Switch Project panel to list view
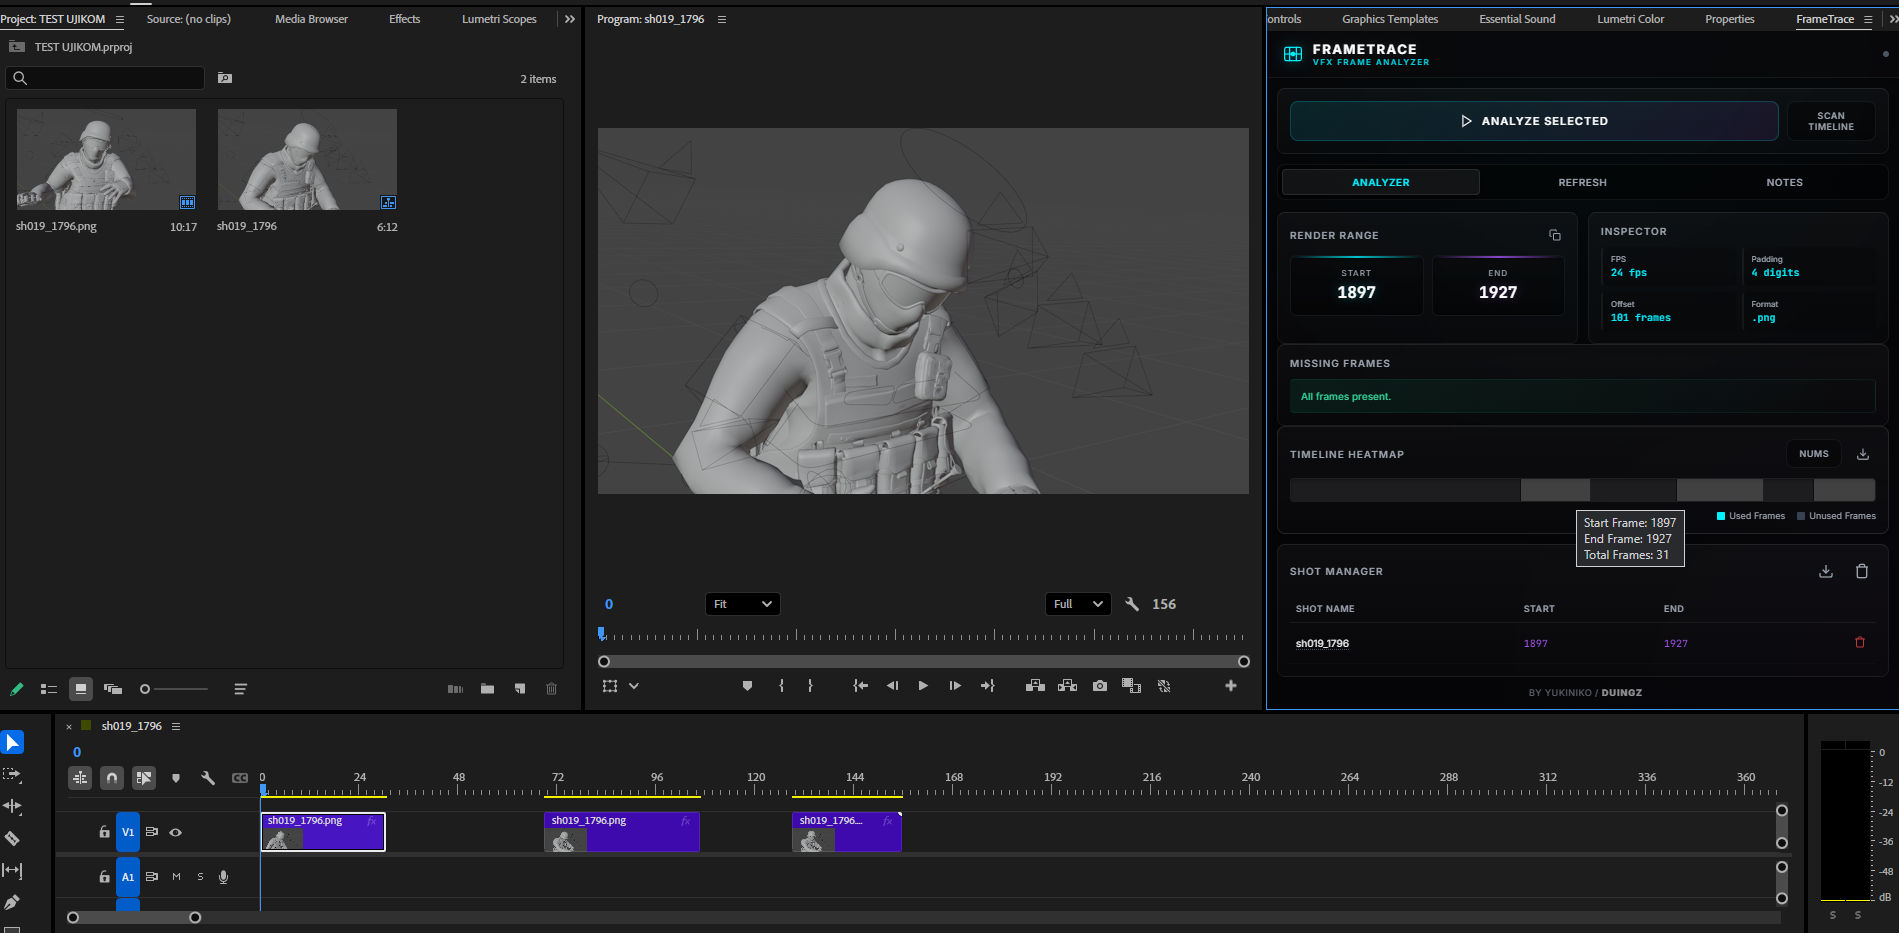Screen dimensions: 1899x933 tap(48, 689)
